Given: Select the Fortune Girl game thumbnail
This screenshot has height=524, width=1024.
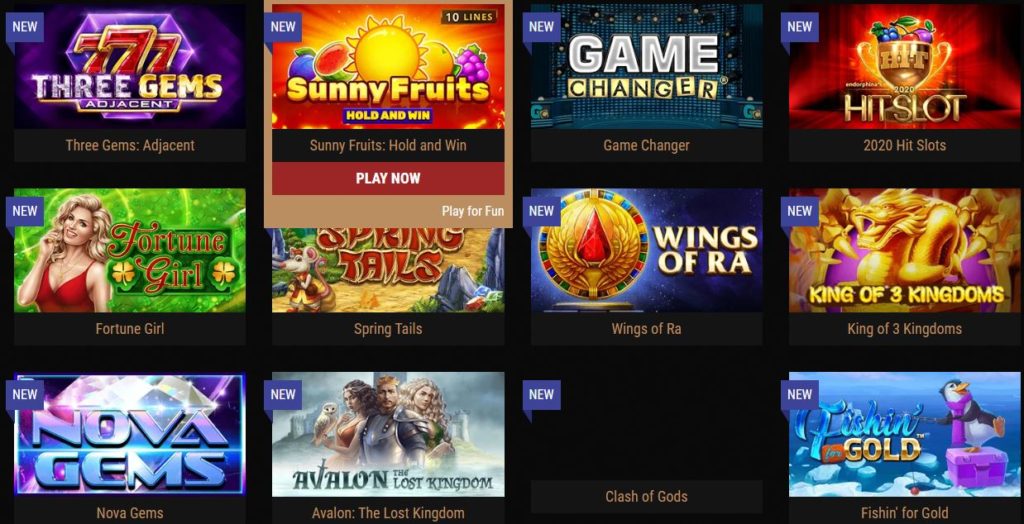Looking at the screenshot, I should [130, 250].
